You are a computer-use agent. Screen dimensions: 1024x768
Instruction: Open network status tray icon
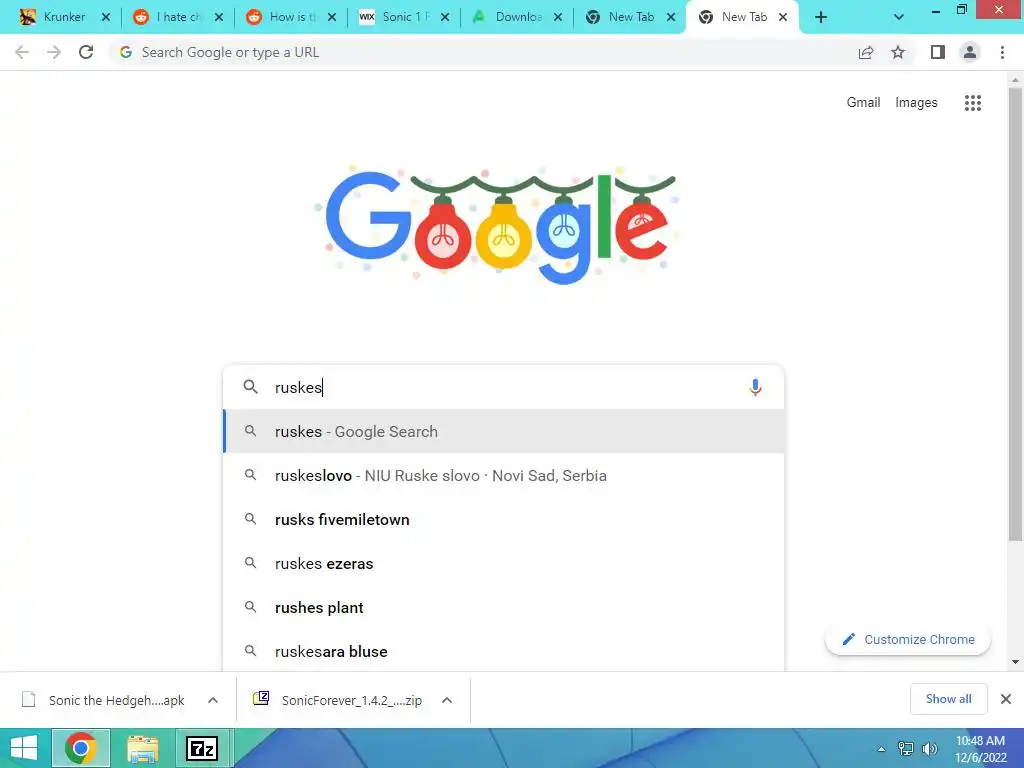tap(906, 749)
